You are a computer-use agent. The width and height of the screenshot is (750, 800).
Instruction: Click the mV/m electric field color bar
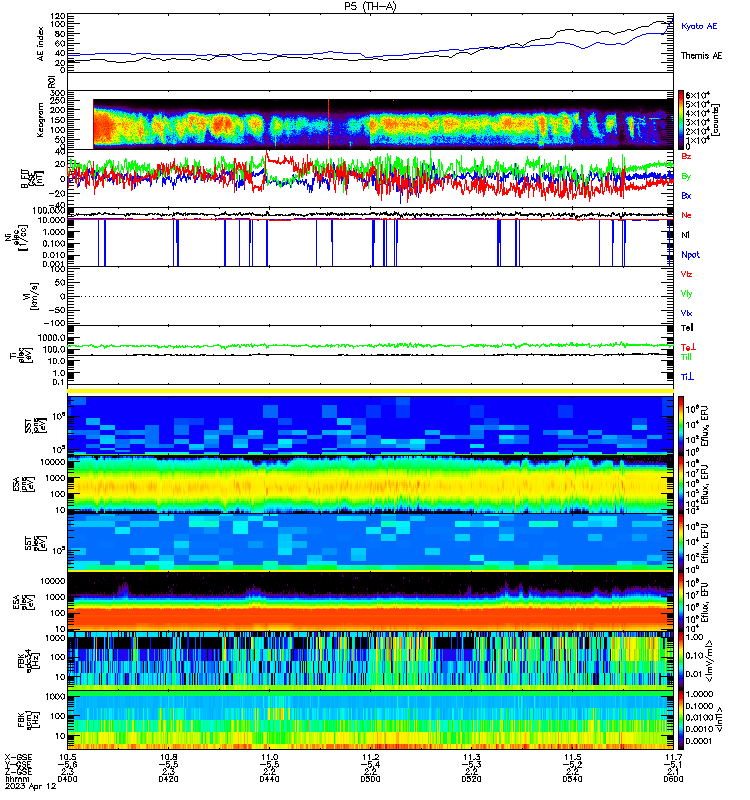point(681,660)
